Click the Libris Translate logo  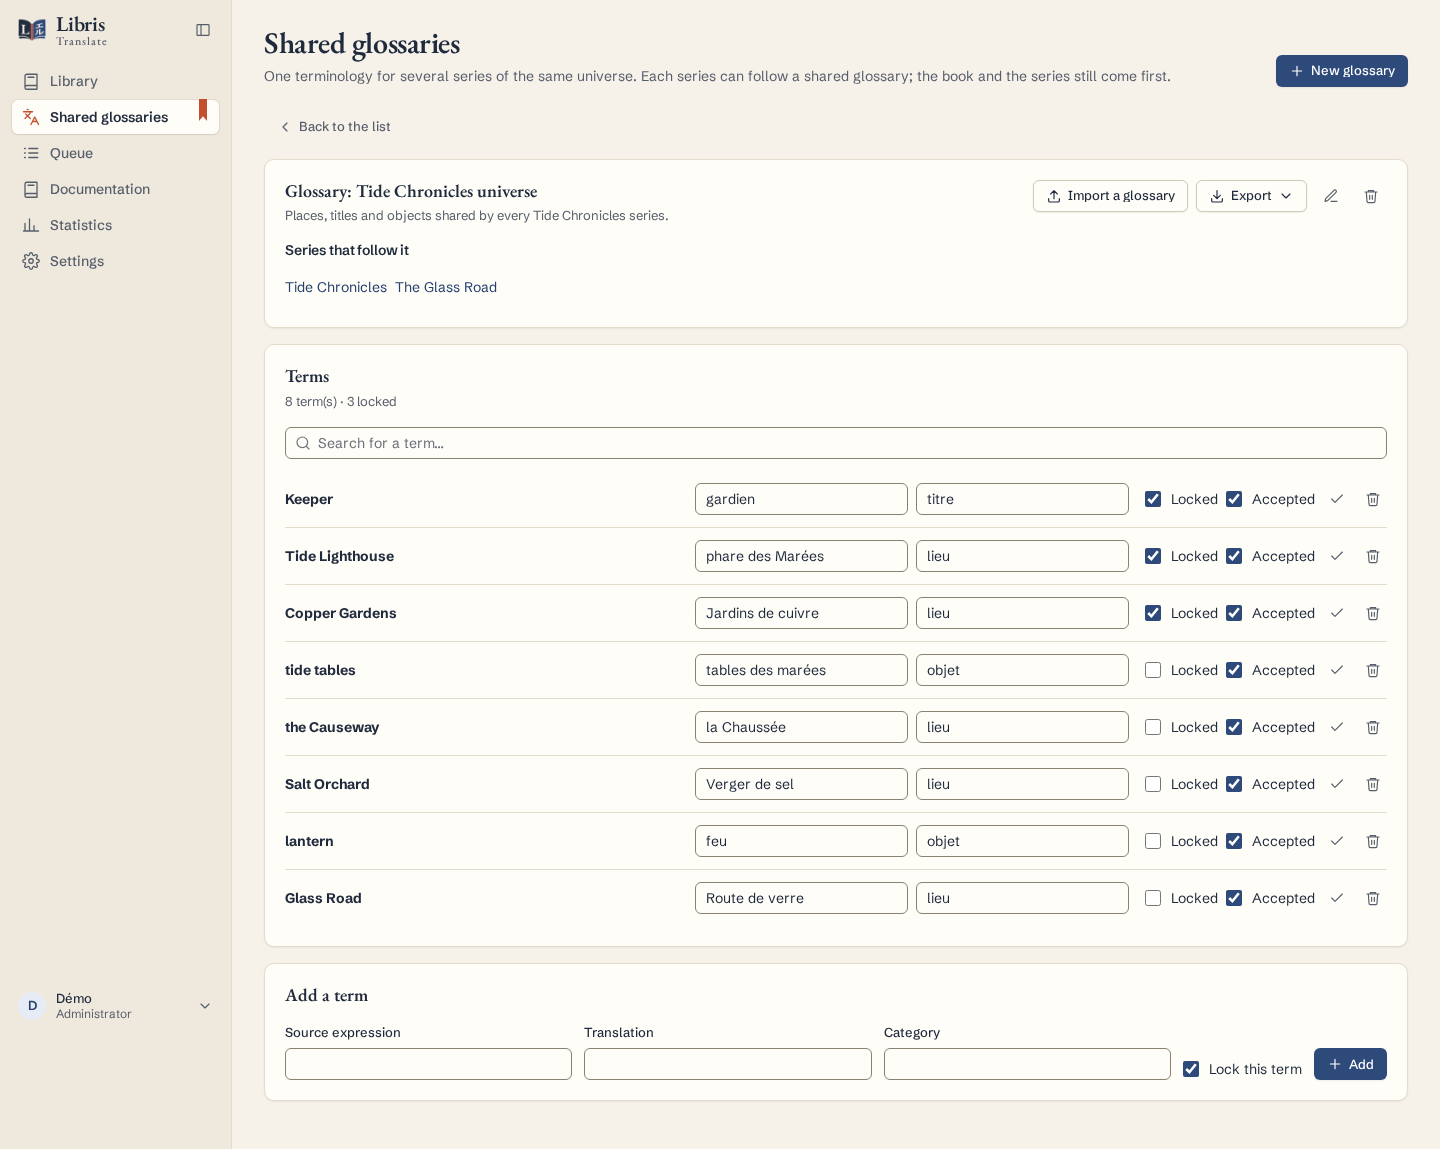[62, 30]
